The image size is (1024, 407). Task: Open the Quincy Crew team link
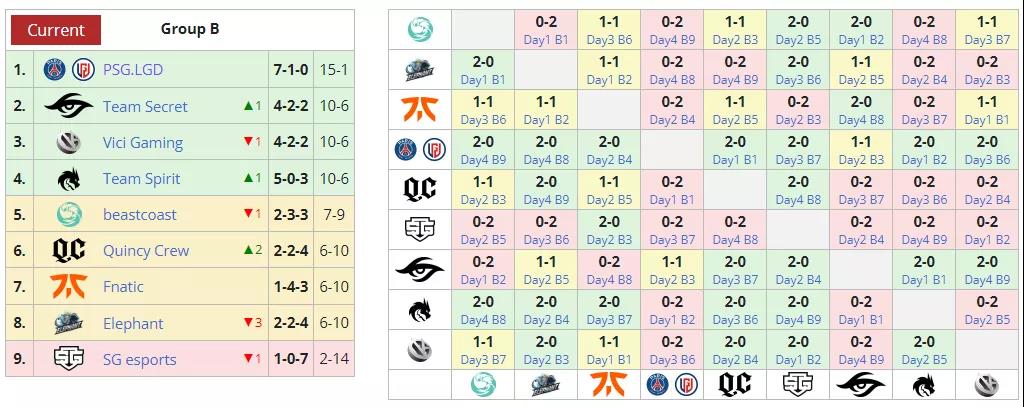pos(146,250)
